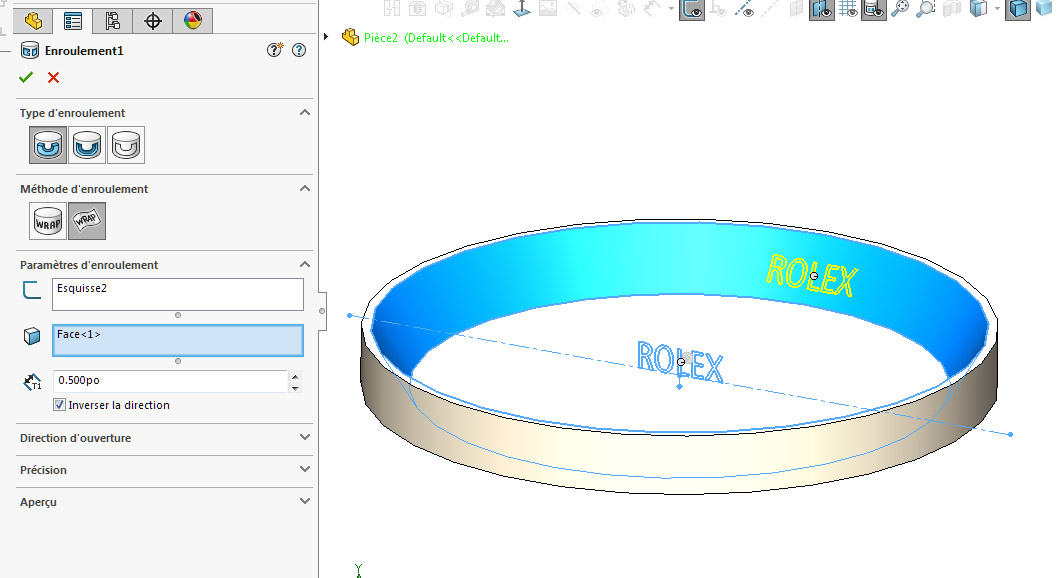
Task: Expand the Direction d'ouverture section
Action: click(x=305, y=437)
